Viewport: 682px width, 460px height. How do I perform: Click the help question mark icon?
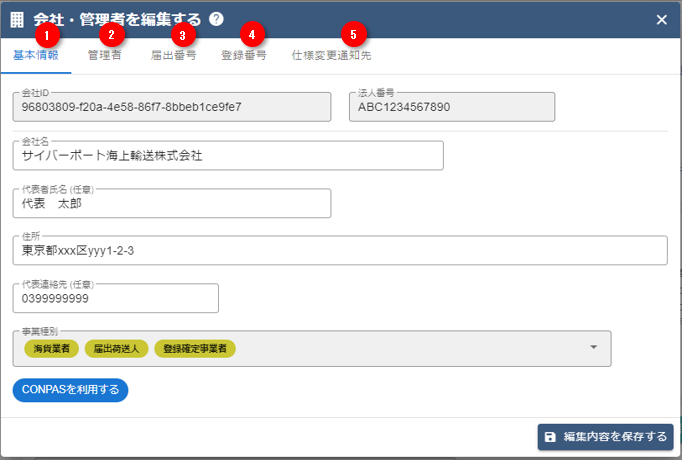click(x=216, y=19)
